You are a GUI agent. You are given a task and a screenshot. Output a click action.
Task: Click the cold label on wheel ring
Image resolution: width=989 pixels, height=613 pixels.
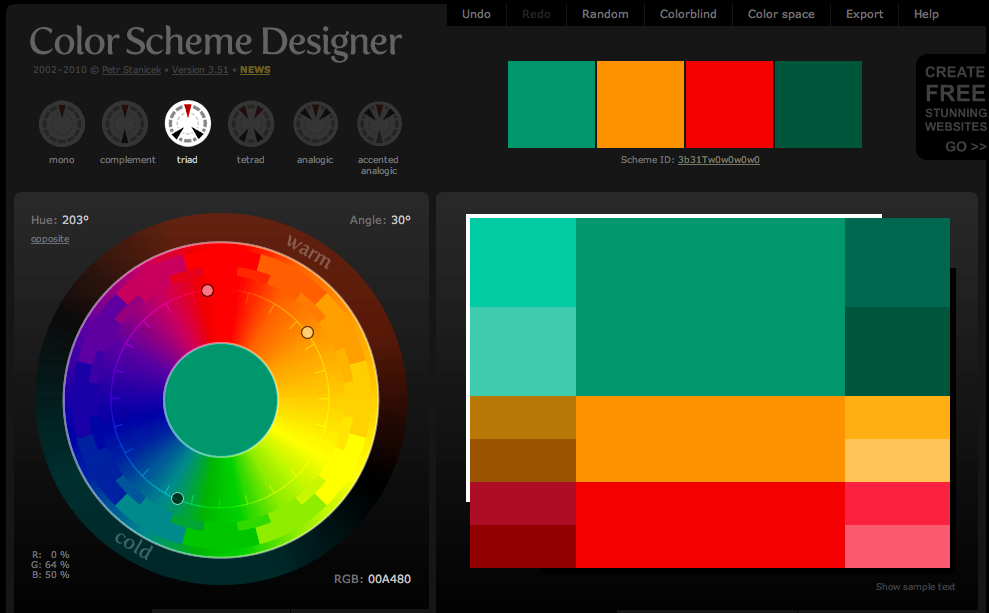(x=134, y=545)
